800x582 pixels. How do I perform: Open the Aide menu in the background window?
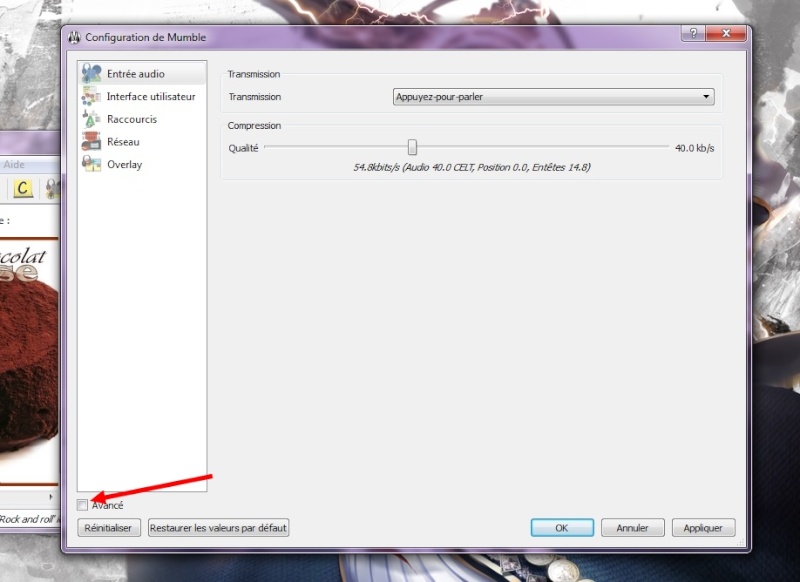14,164
